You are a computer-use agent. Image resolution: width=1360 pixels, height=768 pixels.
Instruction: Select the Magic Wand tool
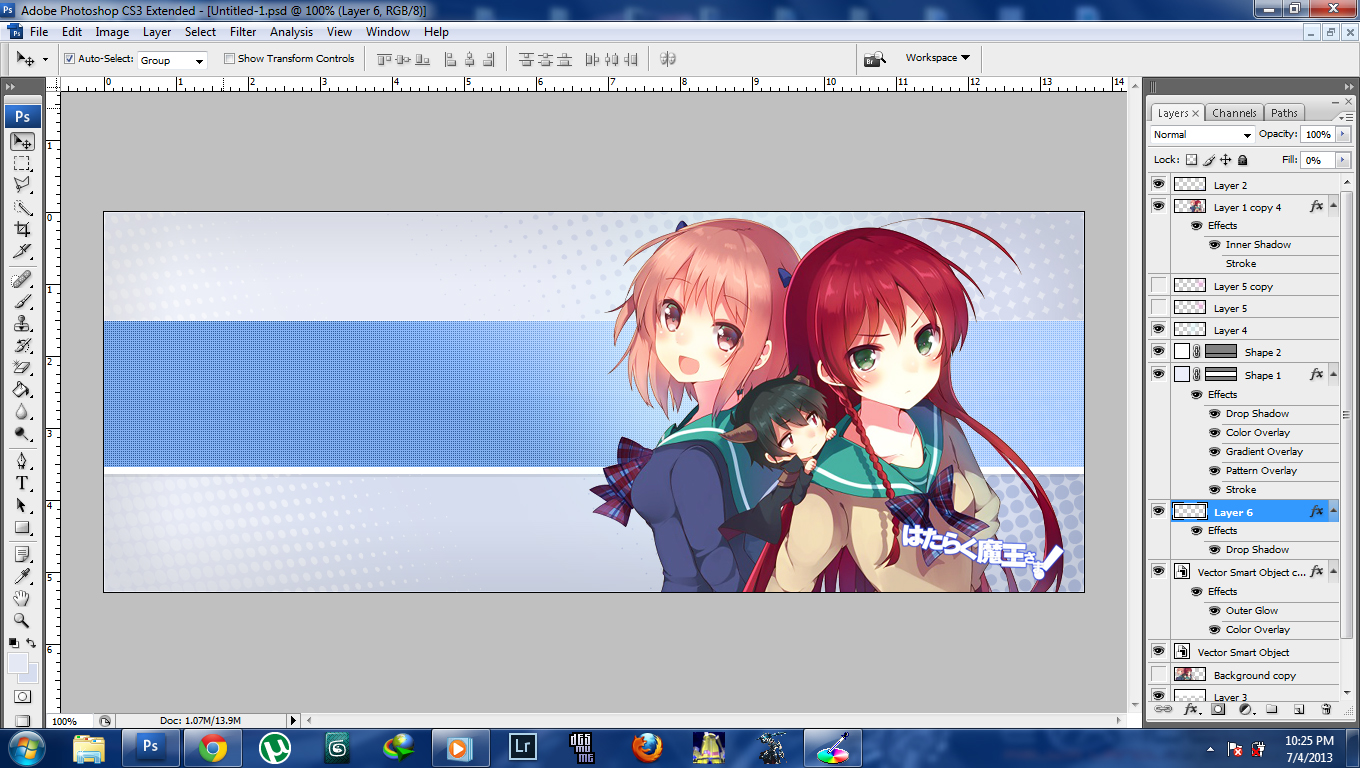pyautogui.click(x=22, y=208)
